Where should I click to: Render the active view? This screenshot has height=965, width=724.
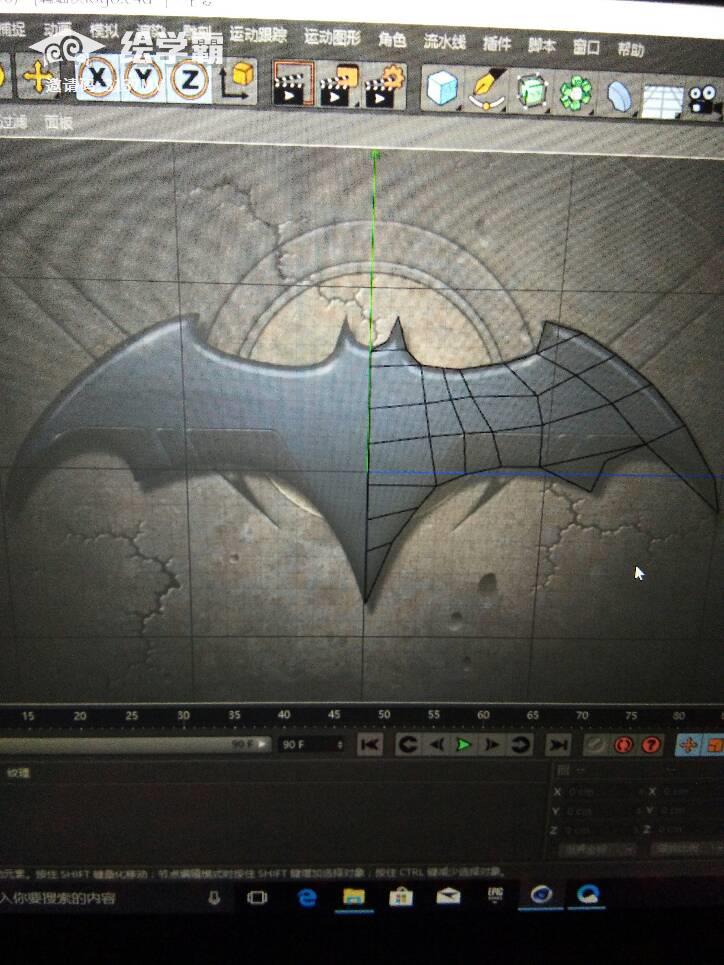coord(293,84)
